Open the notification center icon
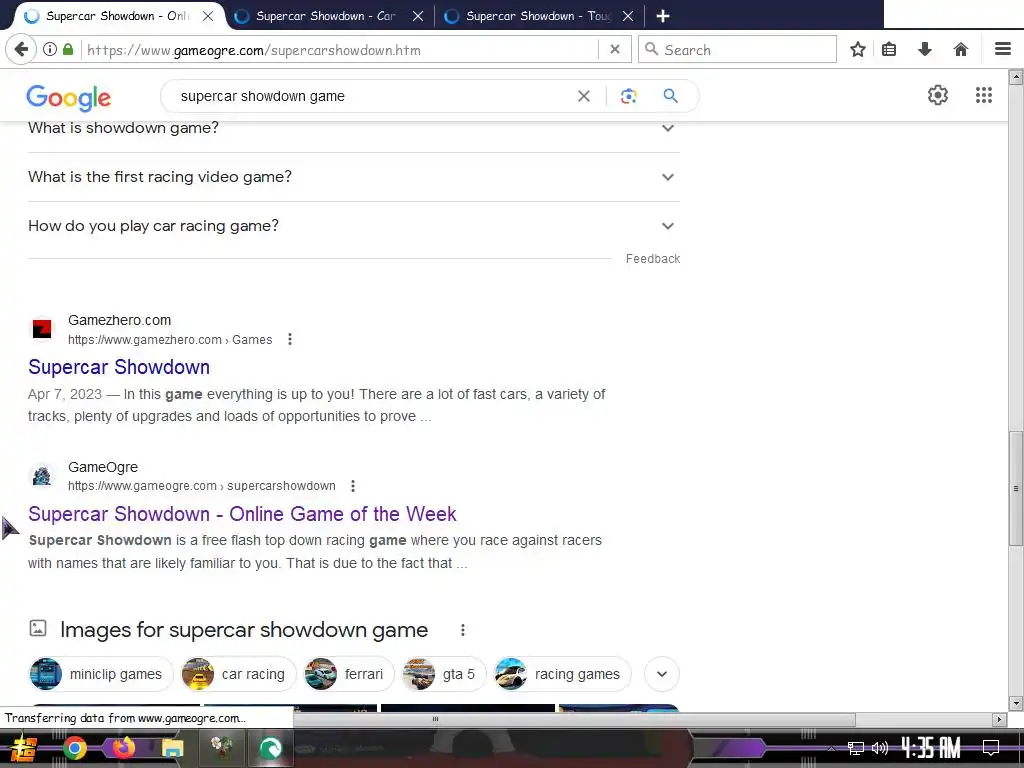The image size is (1024, 768). coord(991,748)
